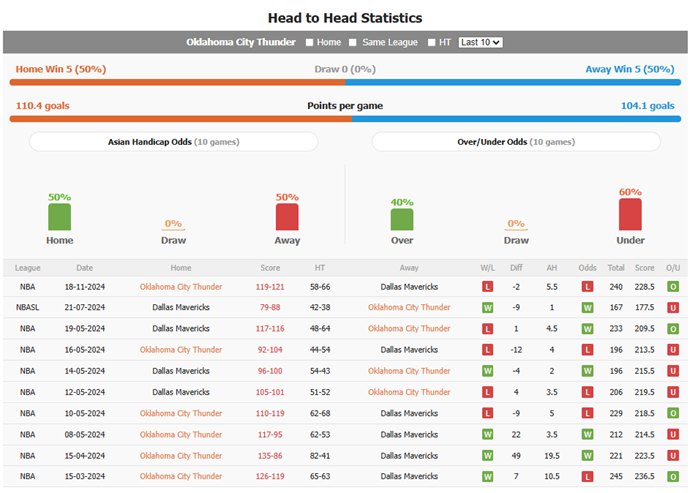The width and height of the screenshot is (690, 493).
Task: Click the W/L loss badge for 18-11-2024 game
Action: pyautogui.click(x=487, y=287)
